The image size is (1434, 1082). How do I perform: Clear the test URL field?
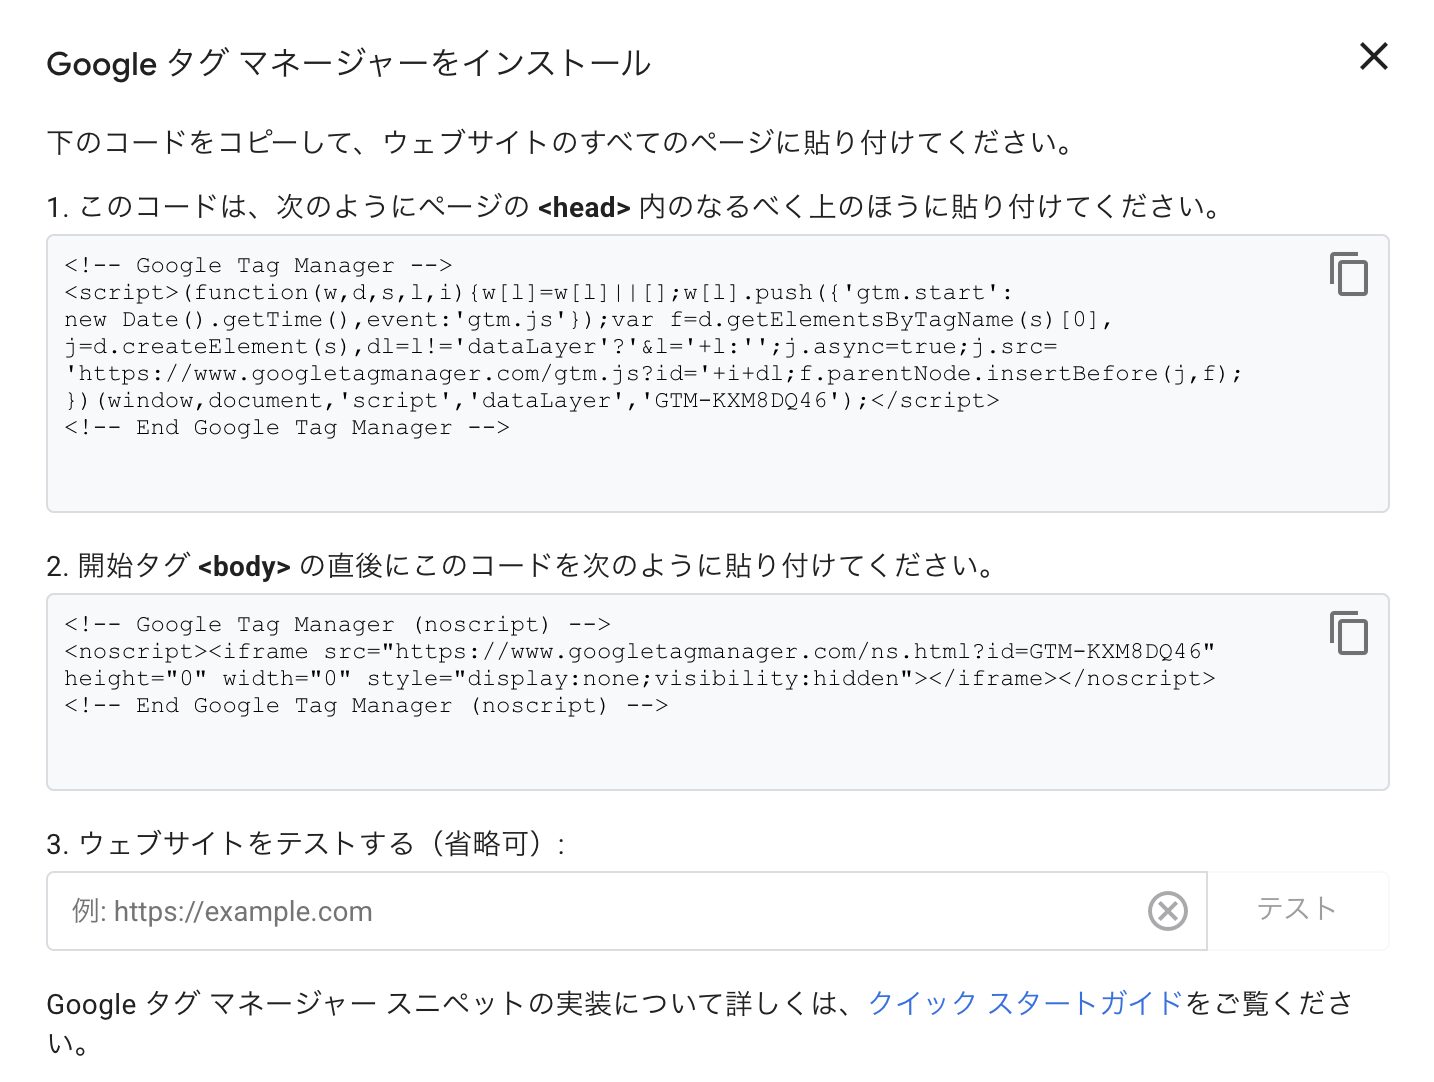tap(1167, 911)
